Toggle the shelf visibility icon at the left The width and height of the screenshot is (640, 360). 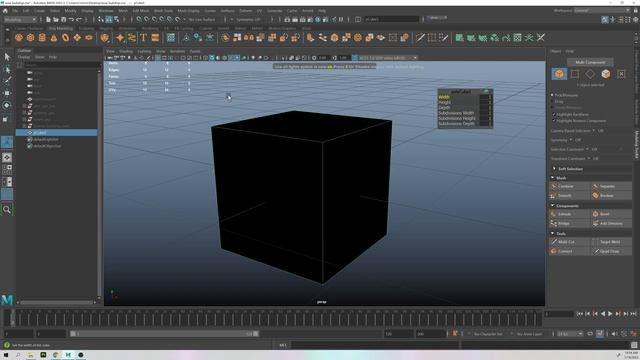pyautogui.click(x=7, y=29)
